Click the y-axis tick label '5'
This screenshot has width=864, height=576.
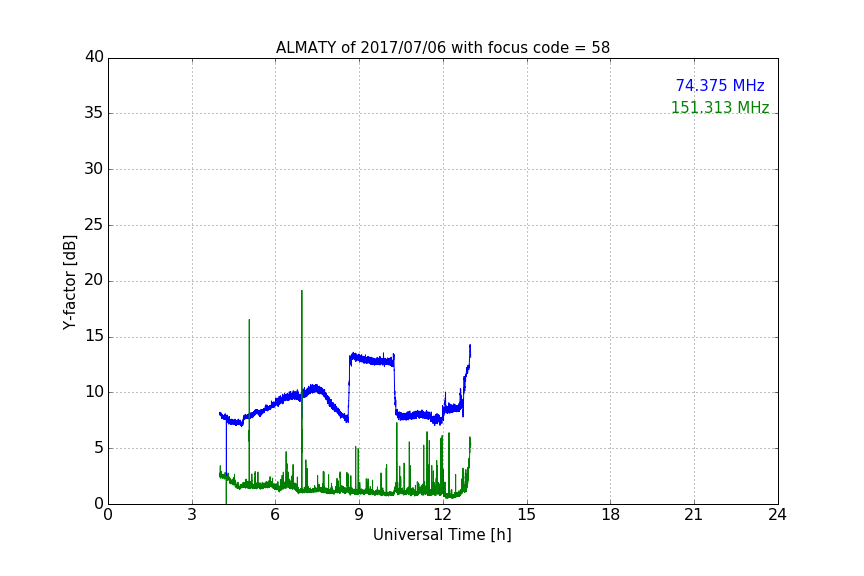point(99,448)
